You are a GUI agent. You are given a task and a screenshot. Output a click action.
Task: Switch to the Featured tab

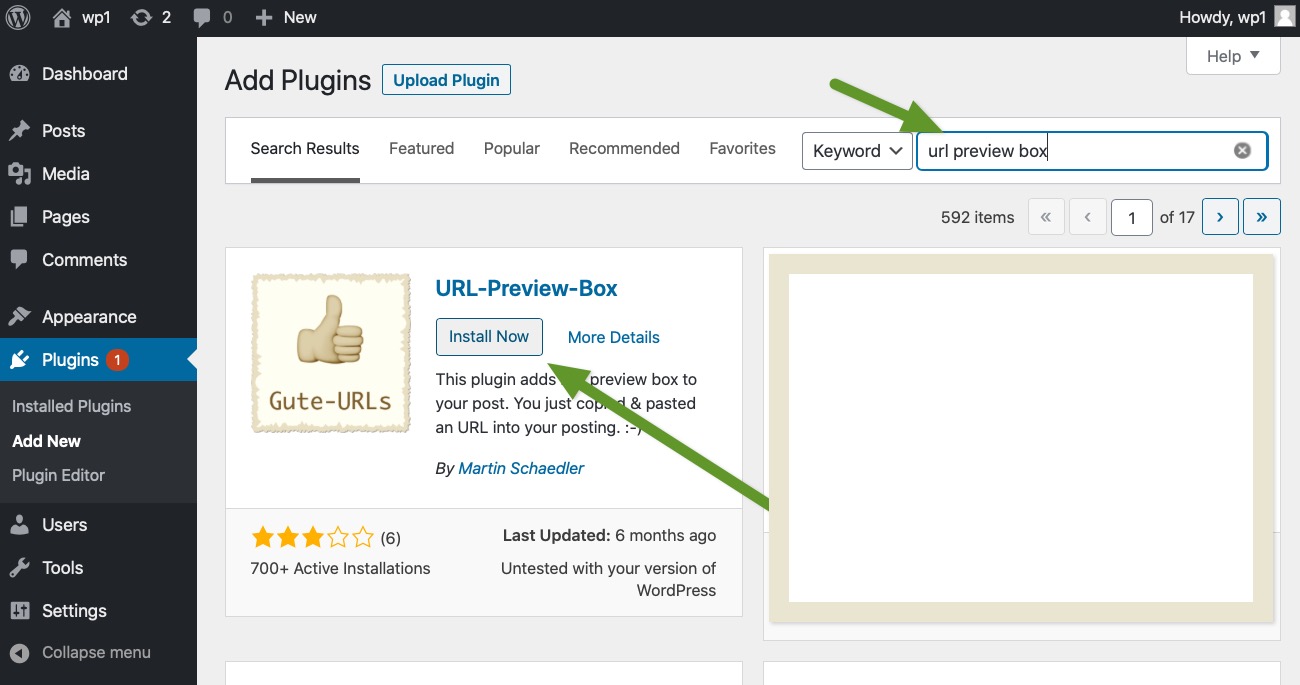point(421,149)
